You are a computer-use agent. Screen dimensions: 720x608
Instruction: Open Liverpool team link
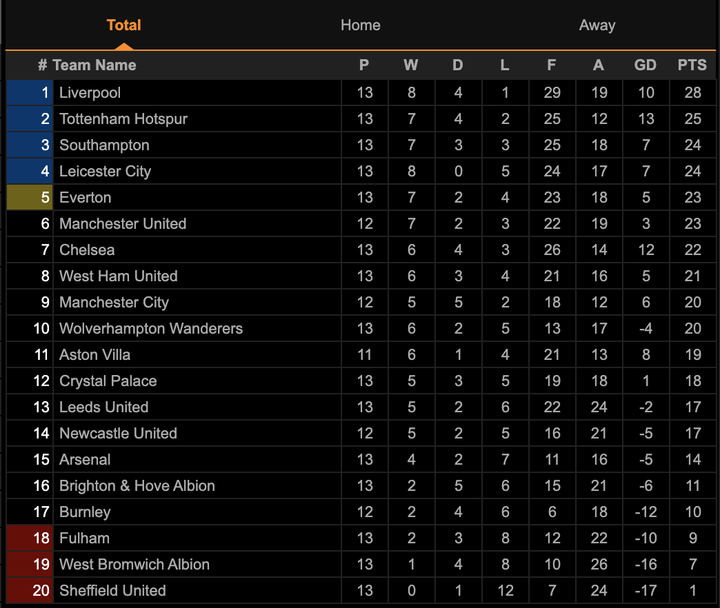coord(90,93)
